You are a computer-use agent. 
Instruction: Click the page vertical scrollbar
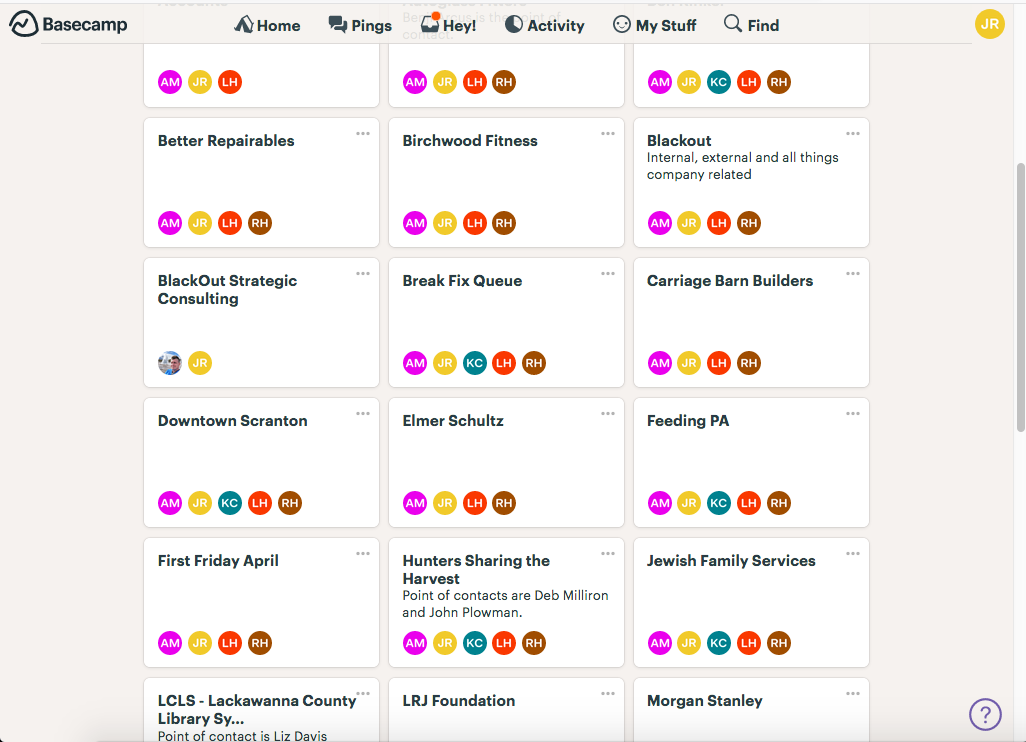click(x=1020, y=298)
